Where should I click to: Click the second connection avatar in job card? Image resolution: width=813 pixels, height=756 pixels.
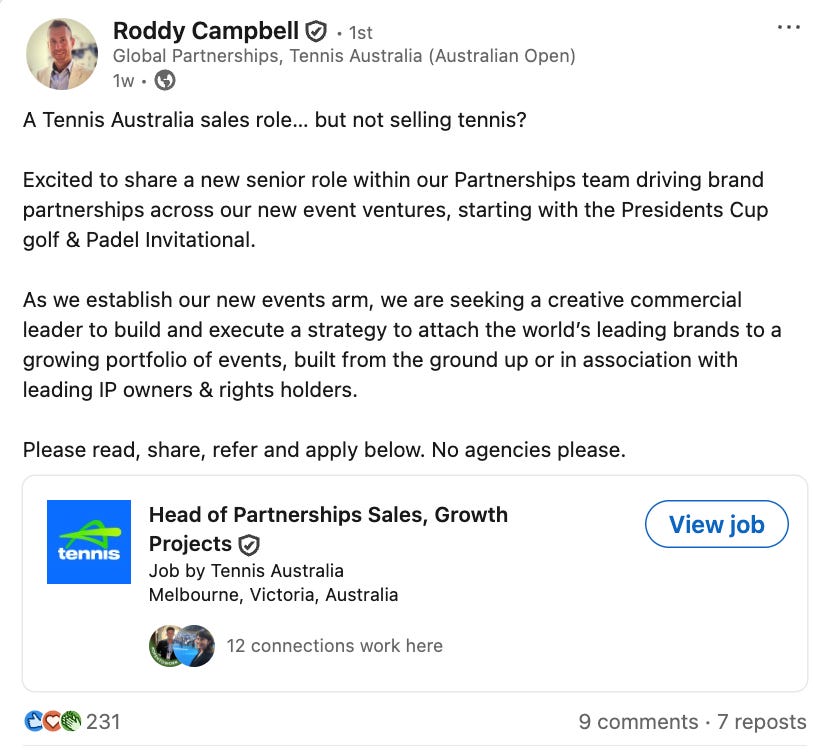(x=197, y=646)
